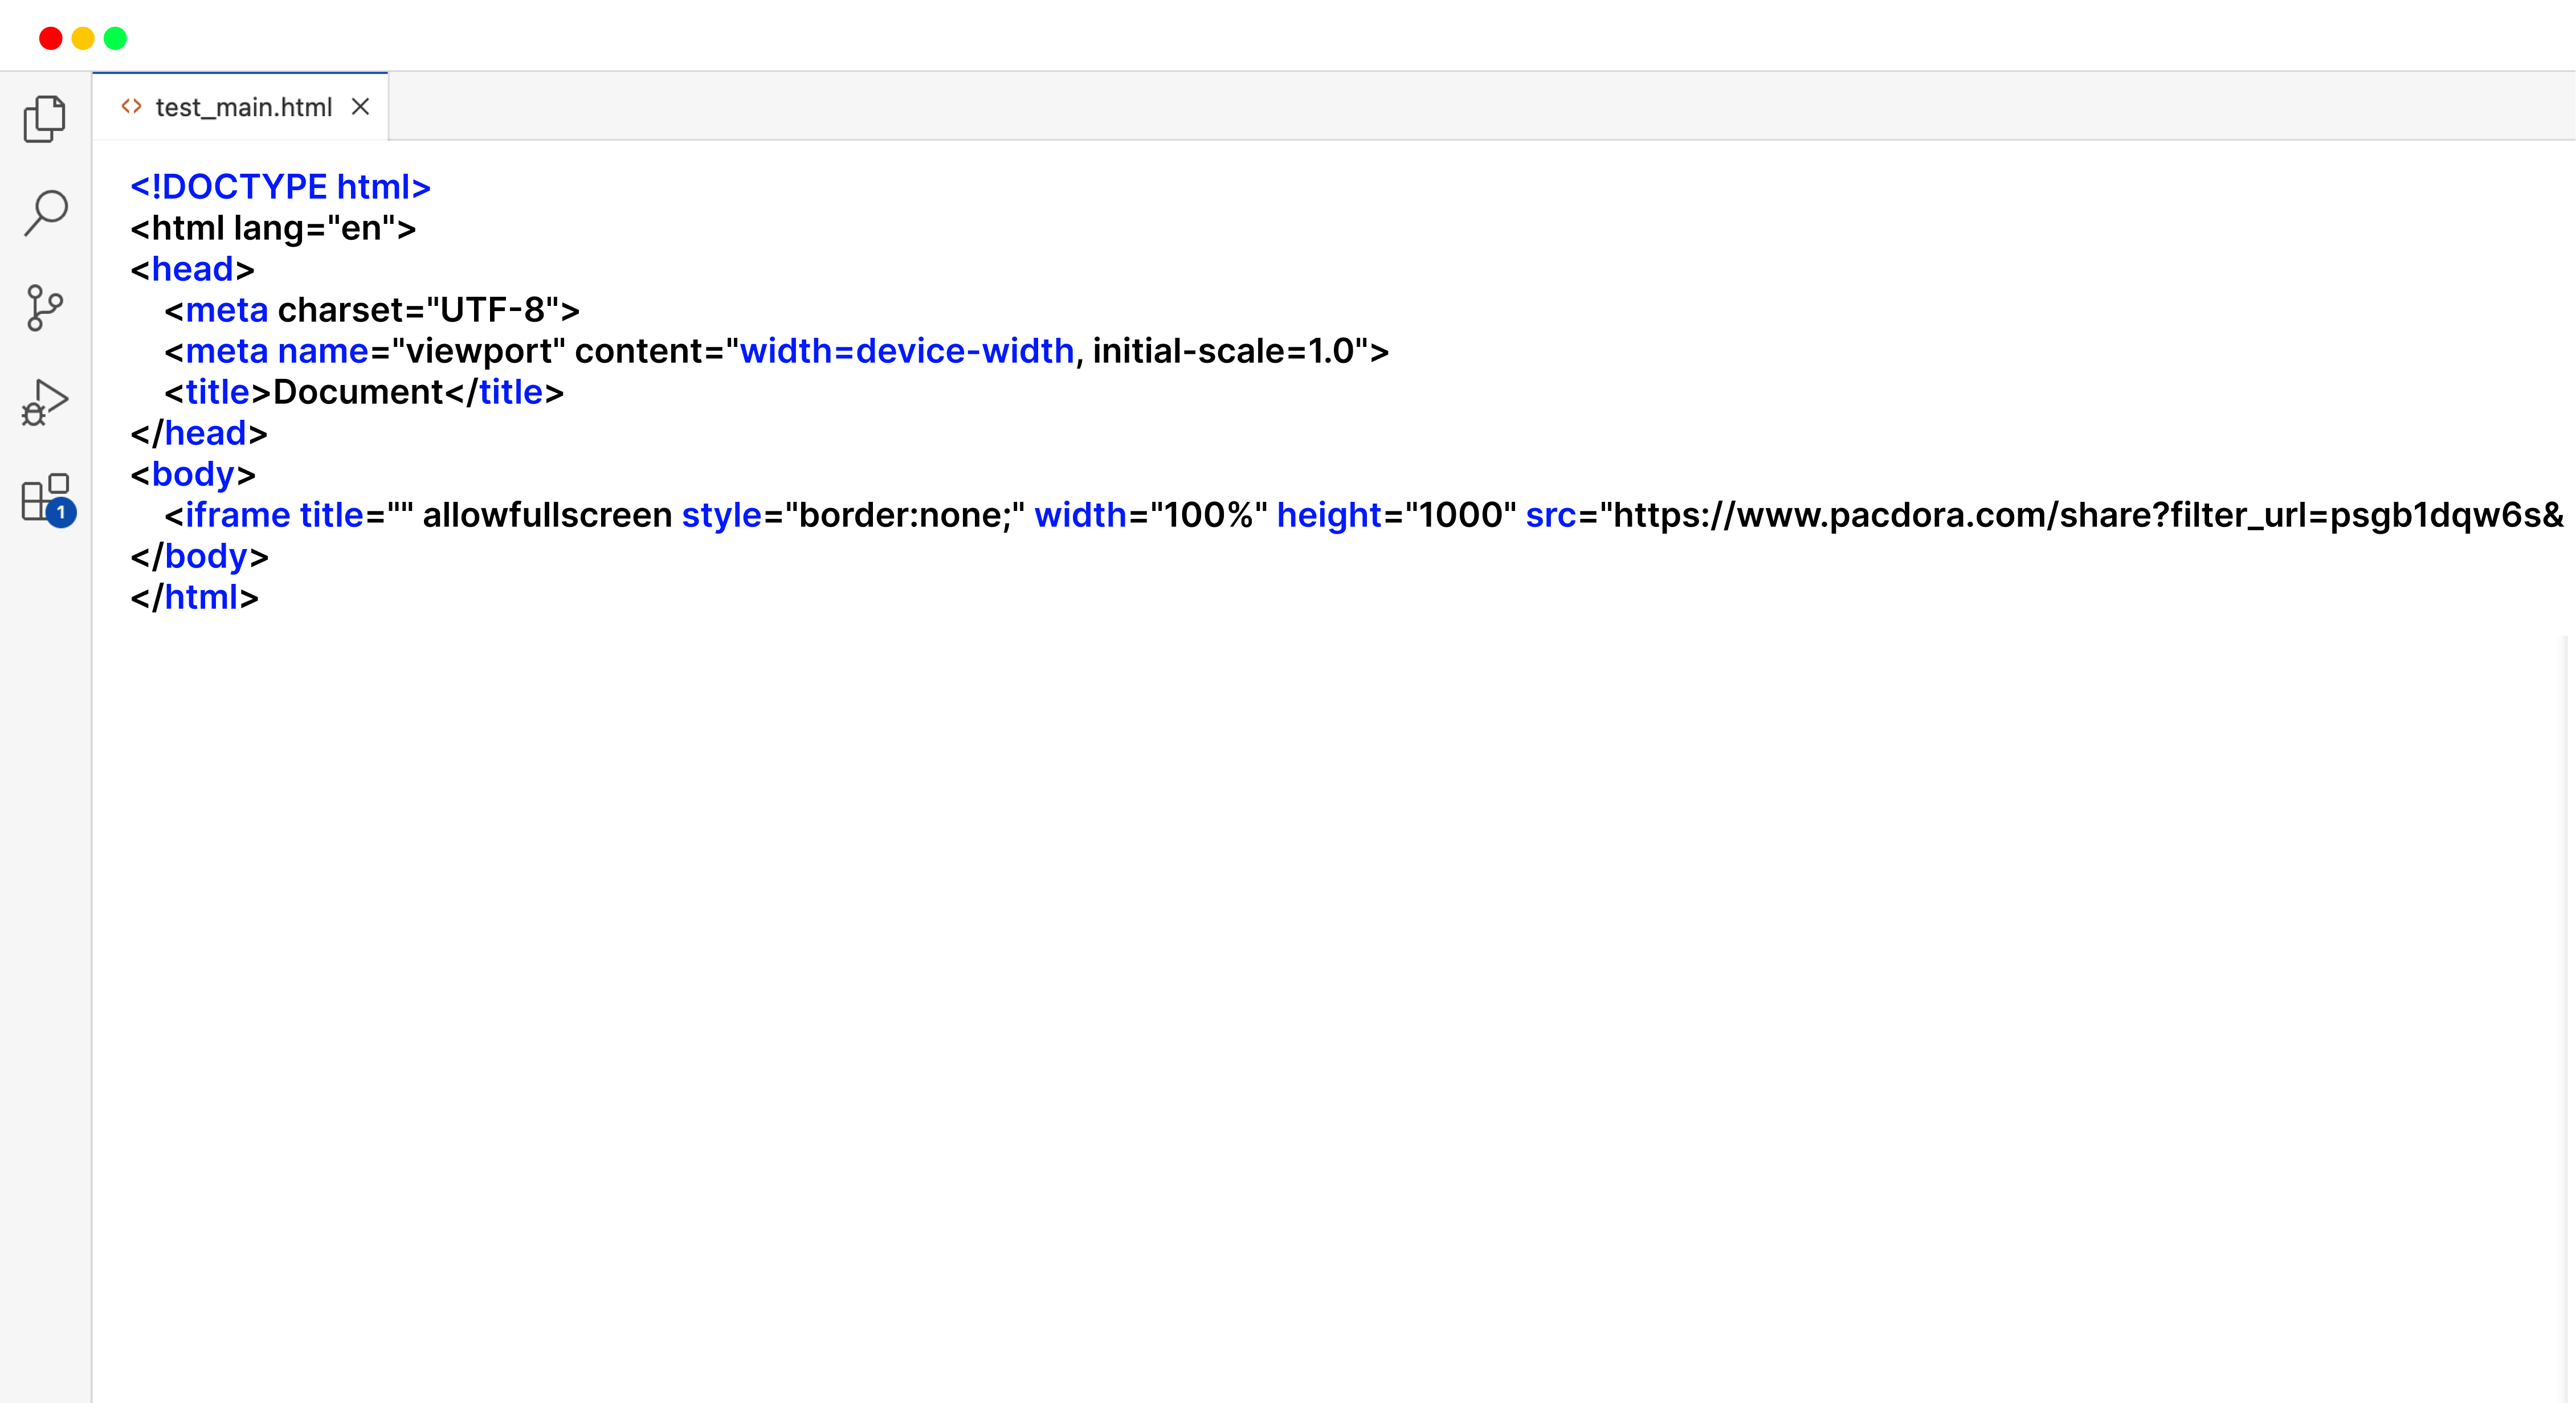Click the yellow minimize window button
This screenshot has height=1403, width=2576.
83,38
